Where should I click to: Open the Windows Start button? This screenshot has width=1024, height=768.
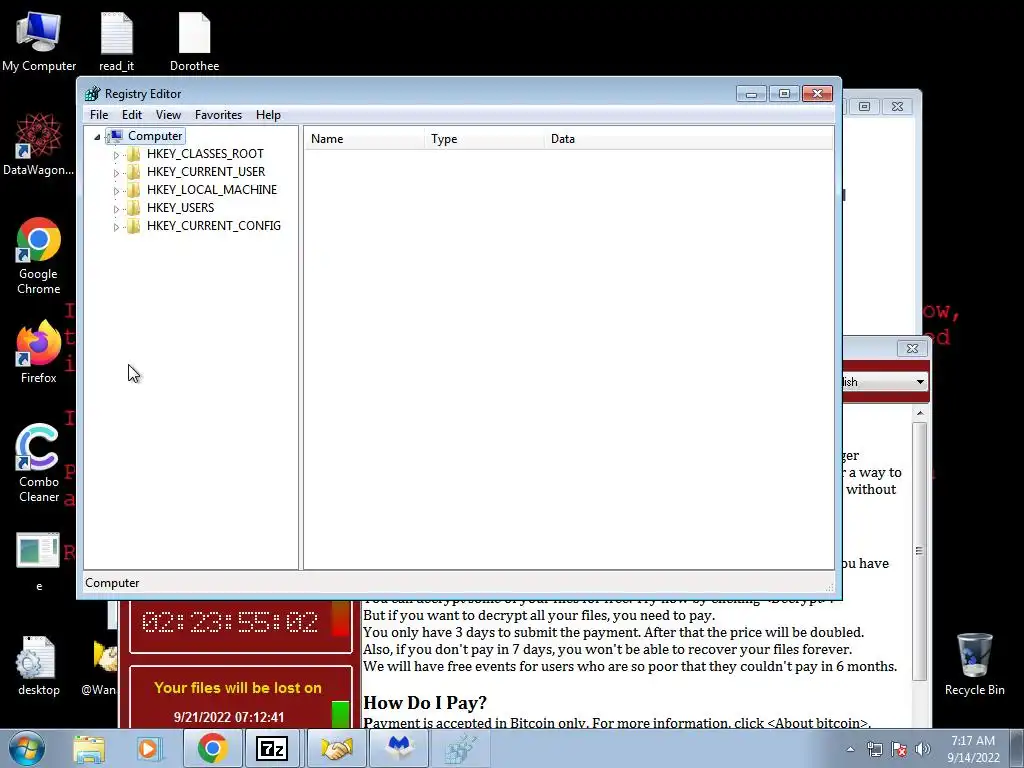(26, 748)
